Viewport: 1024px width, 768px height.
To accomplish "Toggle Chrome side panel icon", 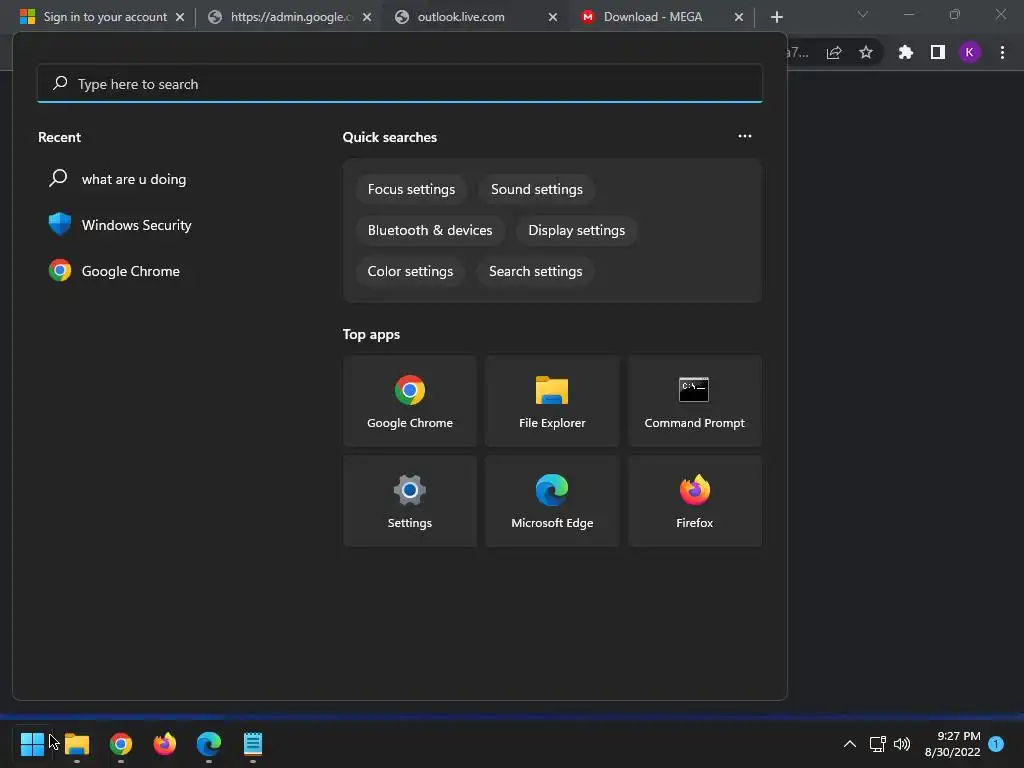I will tap(938, 52).
